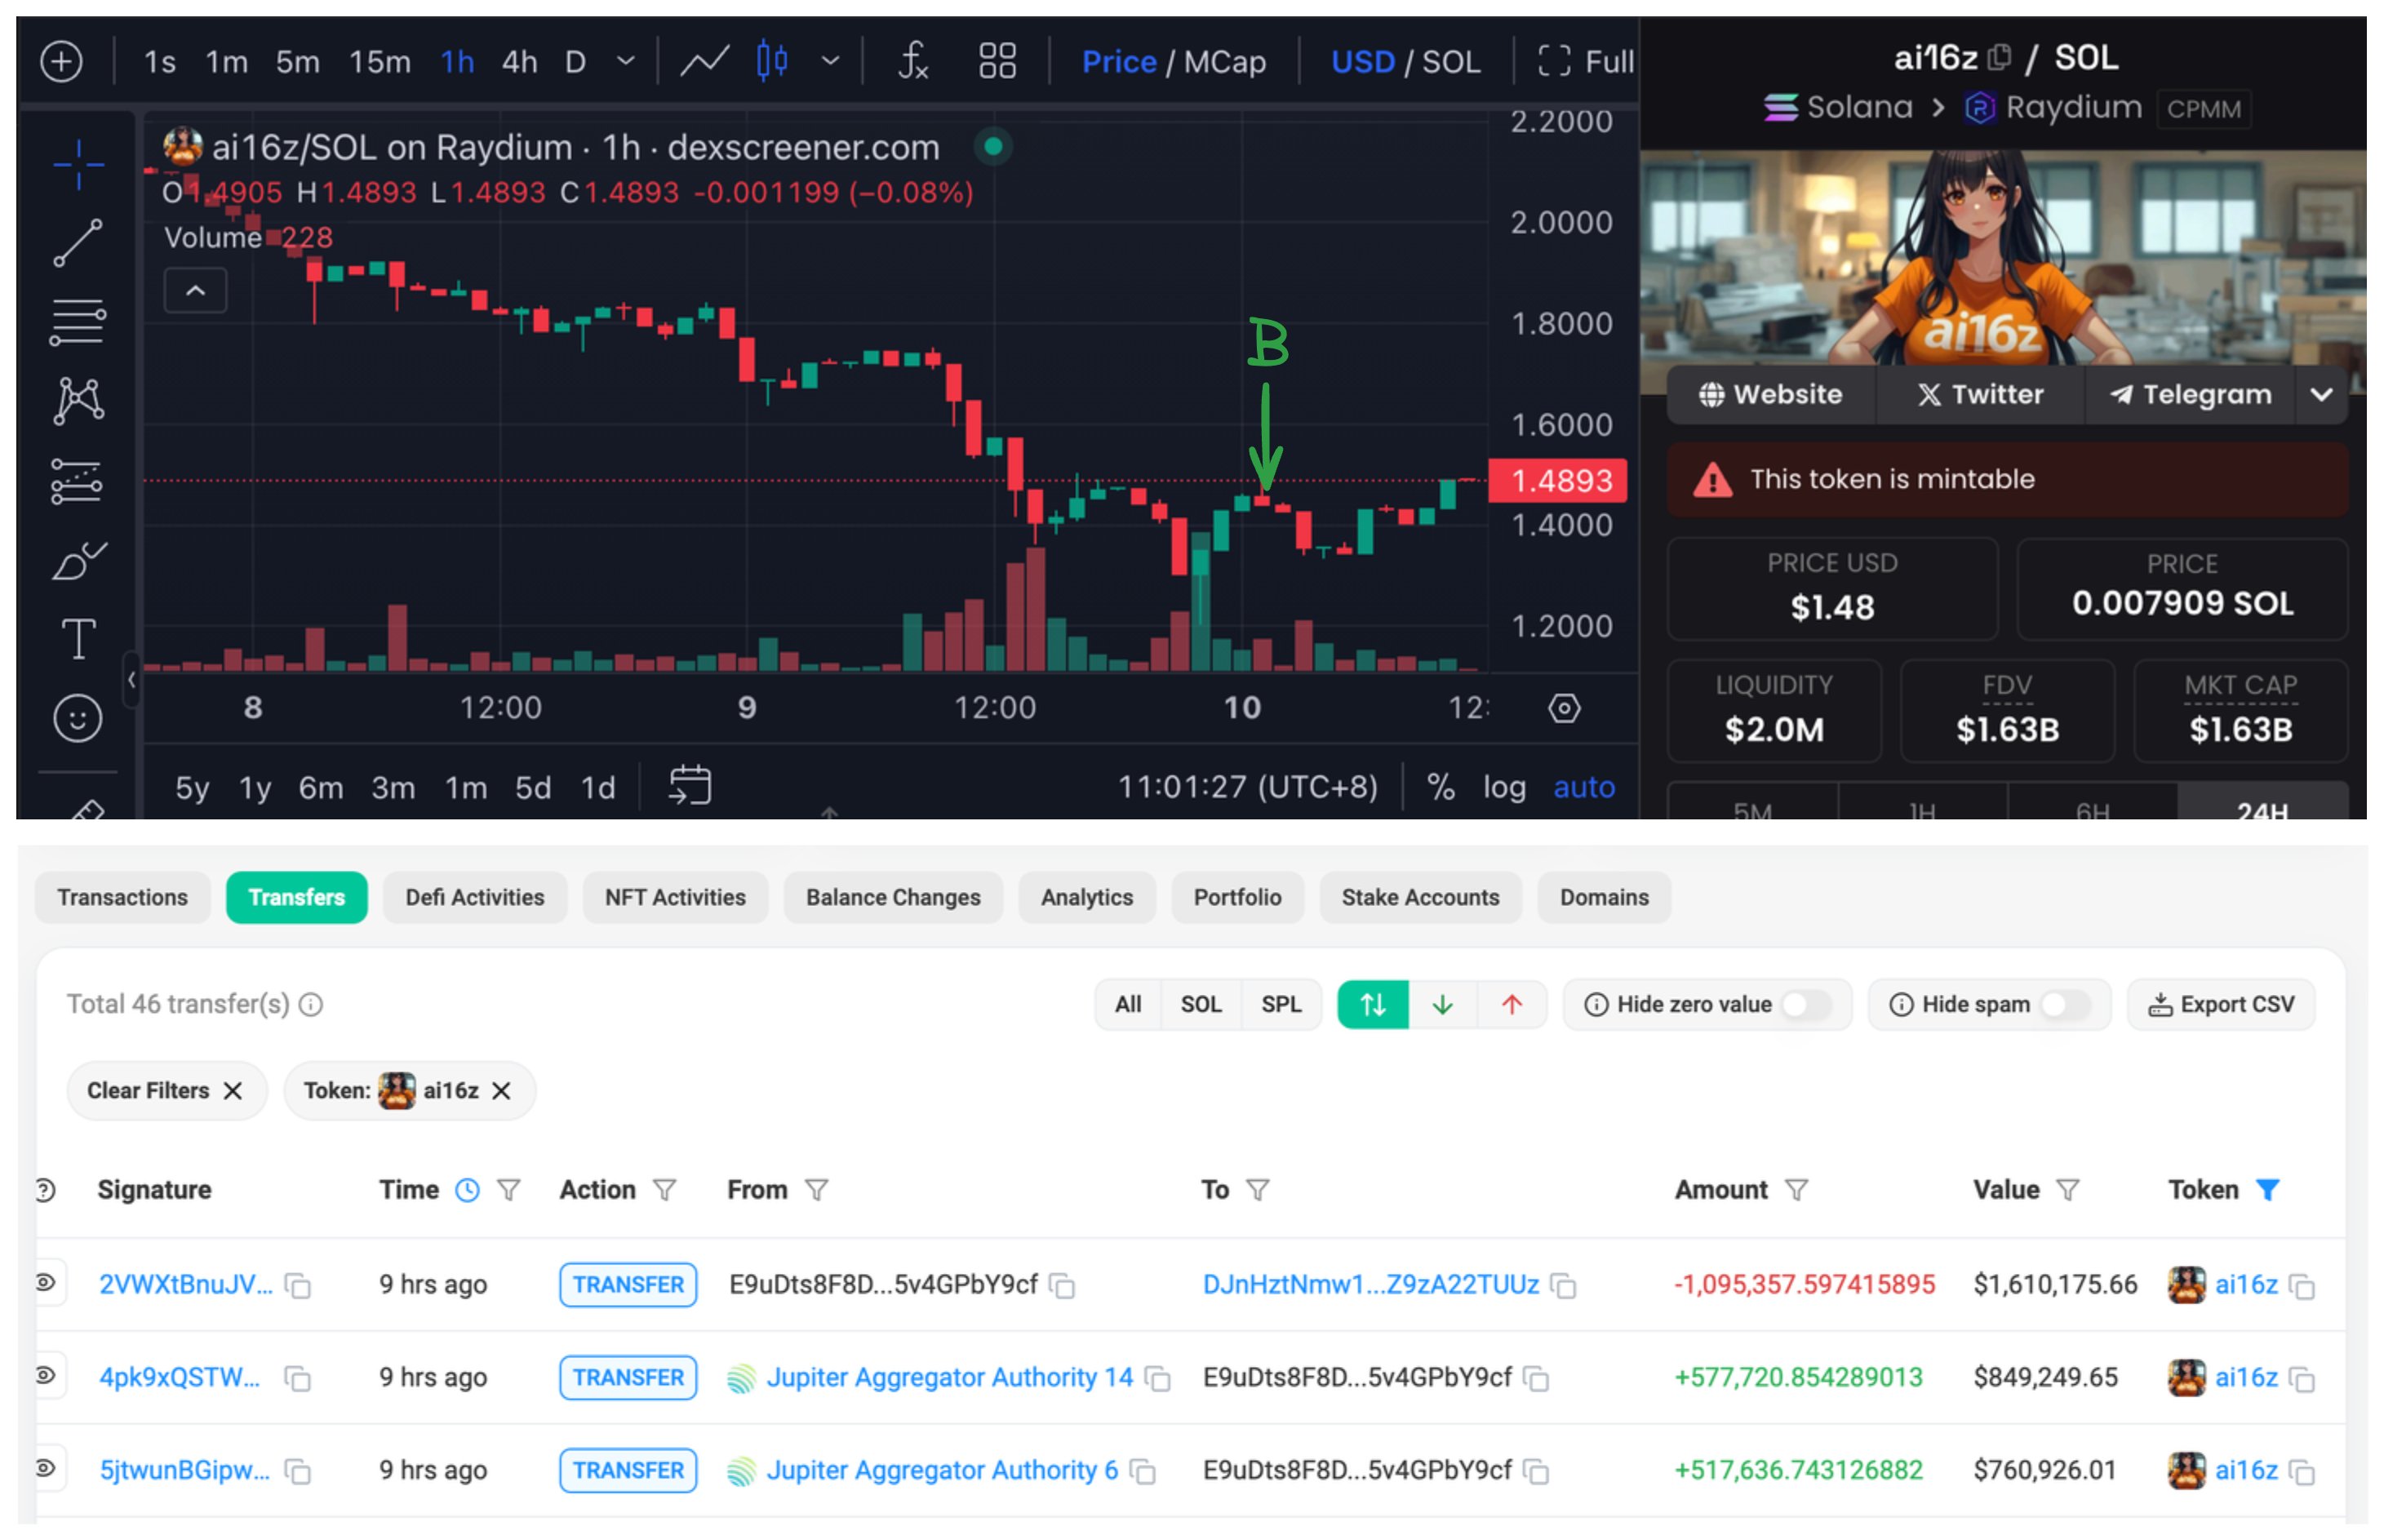This screenshot has height=1540, width=2384.
Task: Toggle percent scale on chart
Action: [x=1441, y=787]
